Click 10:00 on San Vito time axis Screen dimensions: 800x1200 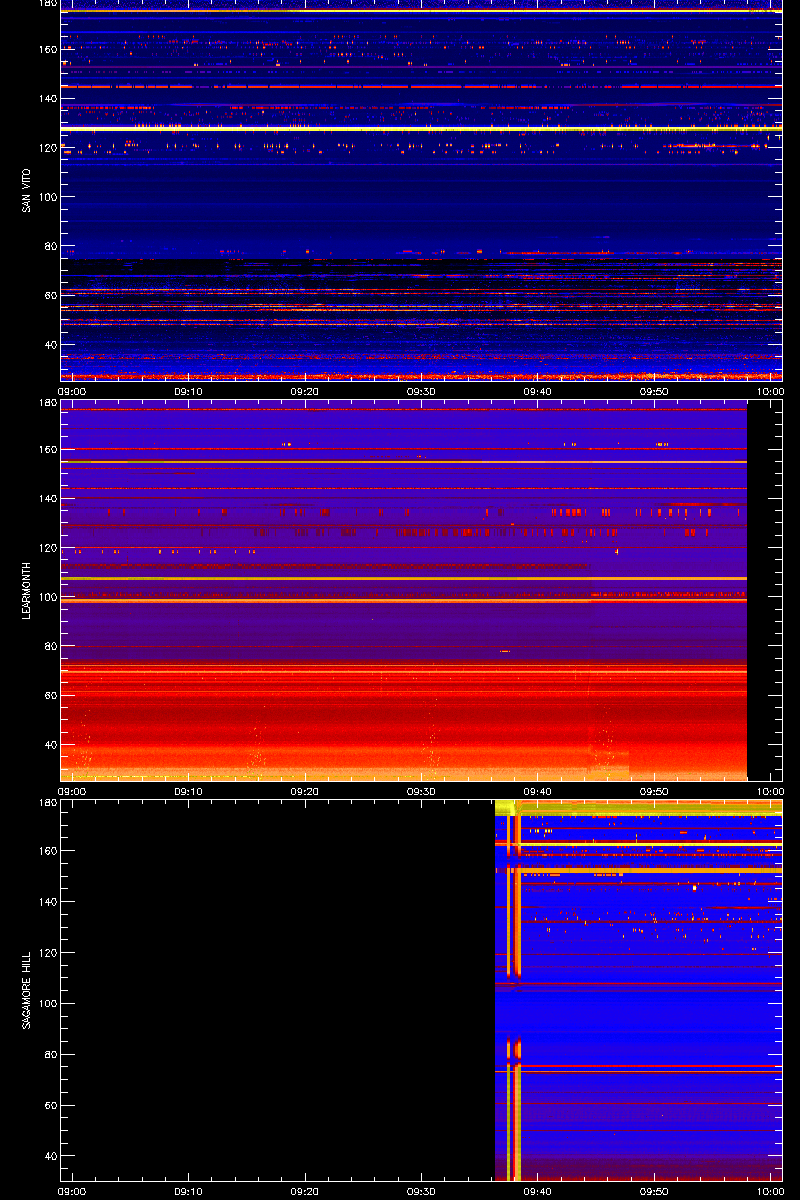point(770,392)
